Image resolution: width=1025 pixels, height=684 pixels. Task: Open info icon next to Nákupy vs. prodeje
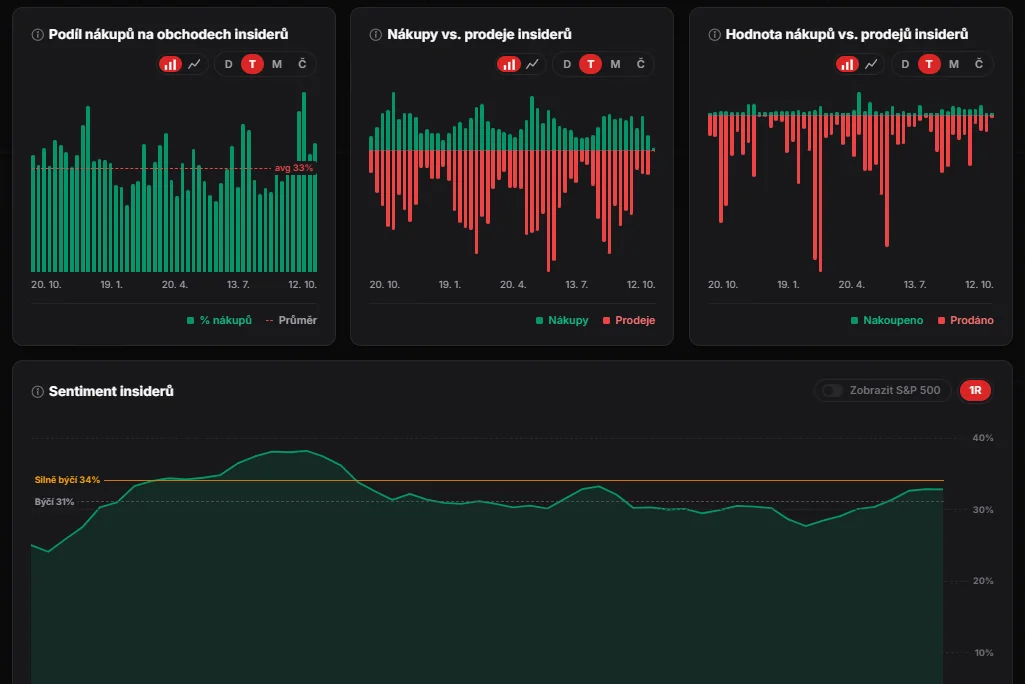376,35
